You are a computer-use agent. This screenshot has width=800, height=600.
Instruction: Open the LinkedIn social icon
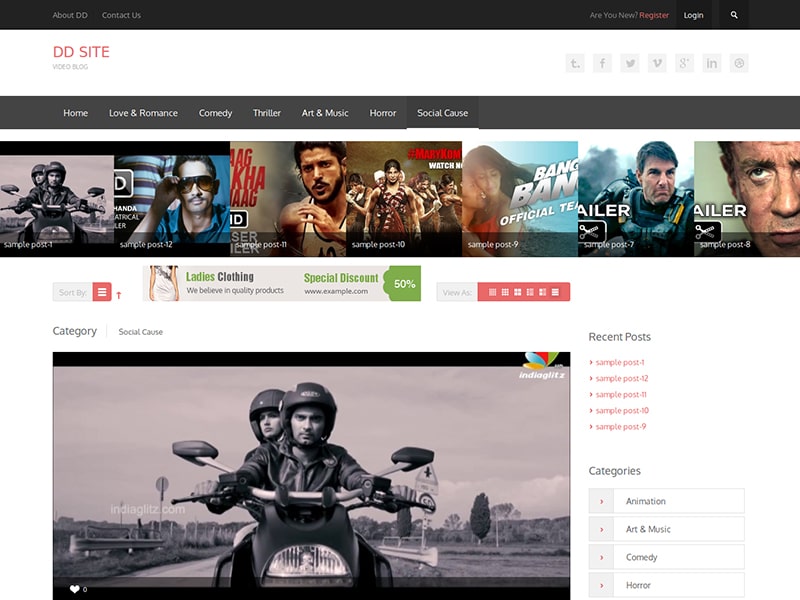712,63
